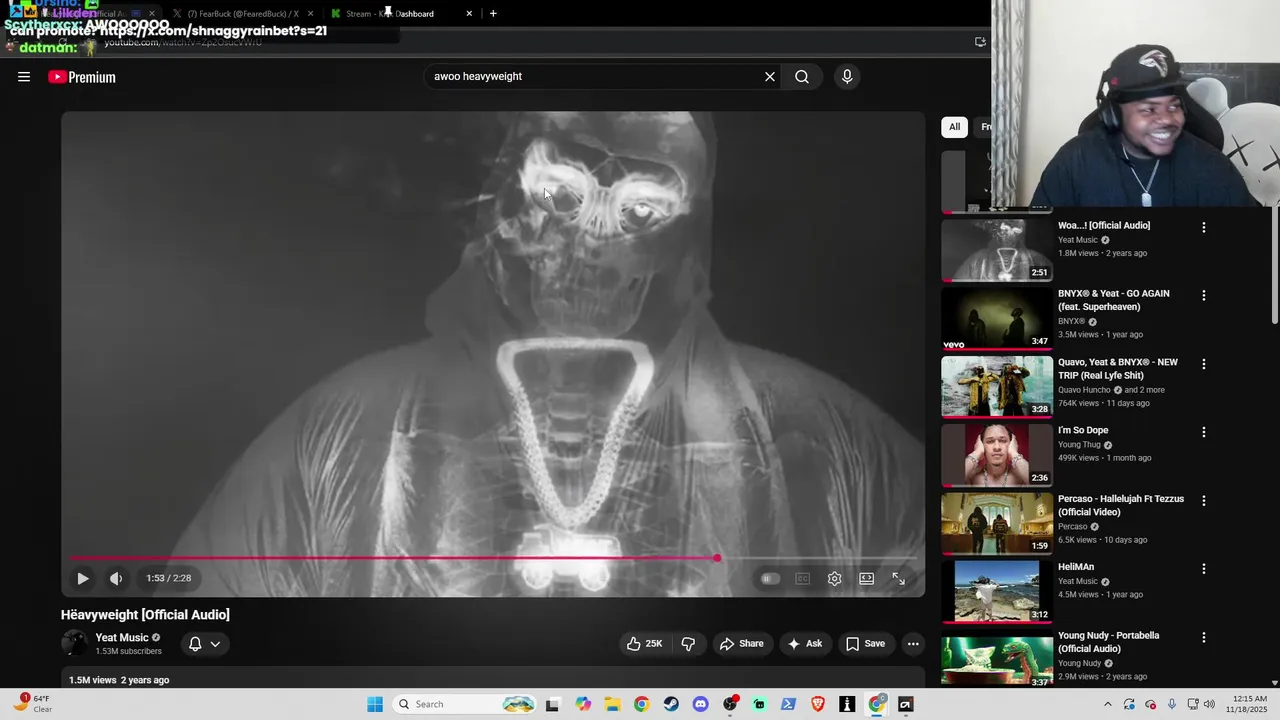Toggle the autoplay switch in player

[769, 578]
